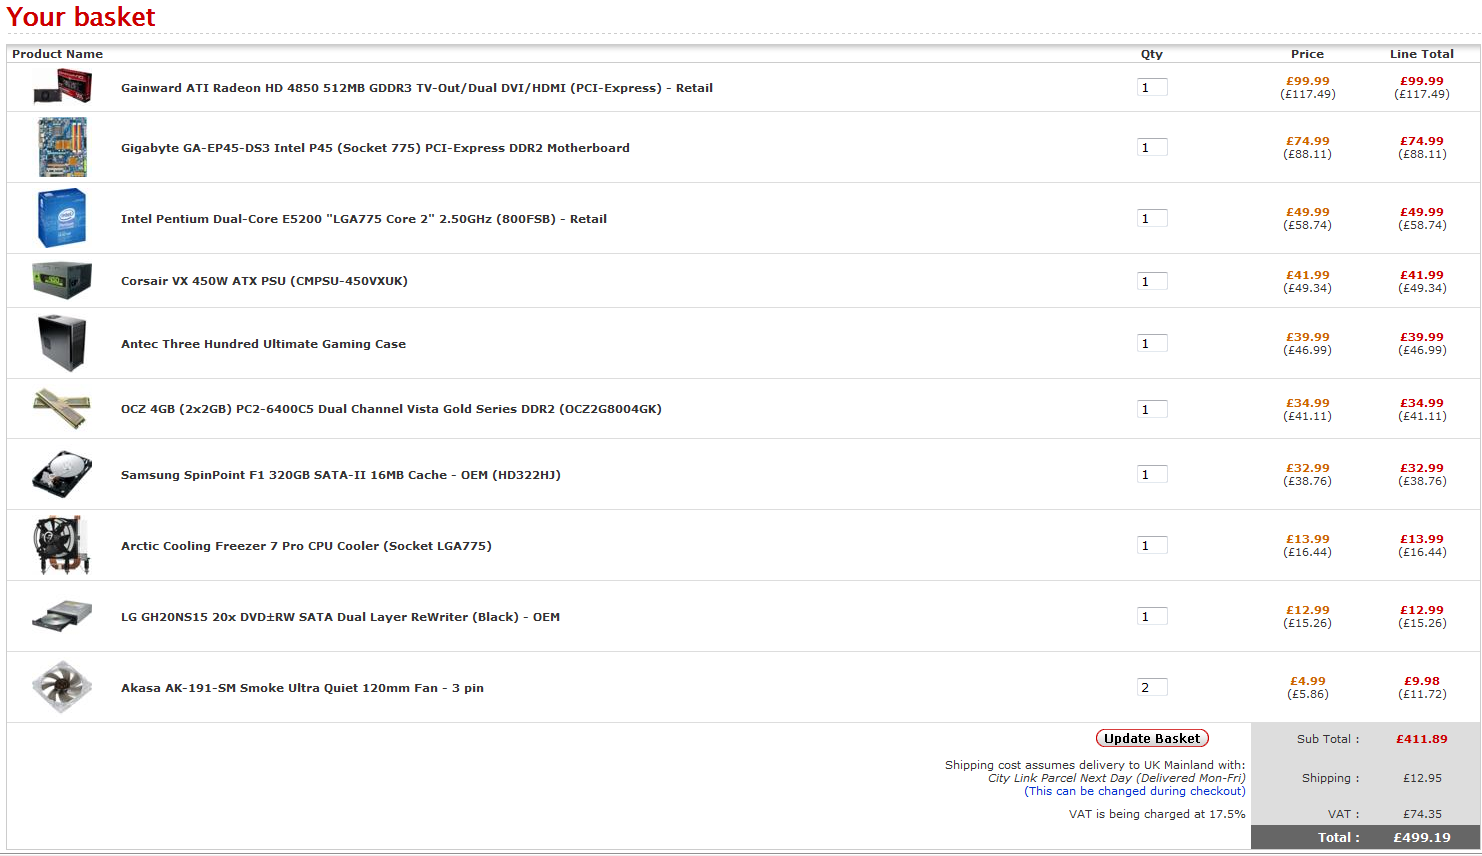This screenshot has height=856, width=1482.
Task: Open the Samsung SpinPoint hard drive image
Action: (62, 474)
